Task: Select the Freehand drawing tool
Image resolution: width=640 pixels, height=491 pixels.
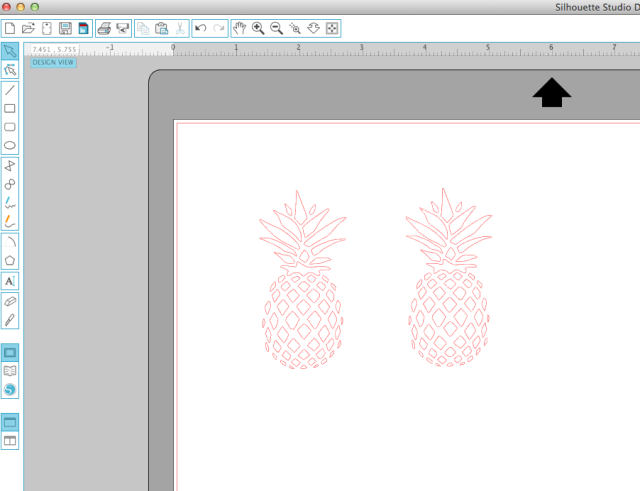Action: click(x=10, y=203)
